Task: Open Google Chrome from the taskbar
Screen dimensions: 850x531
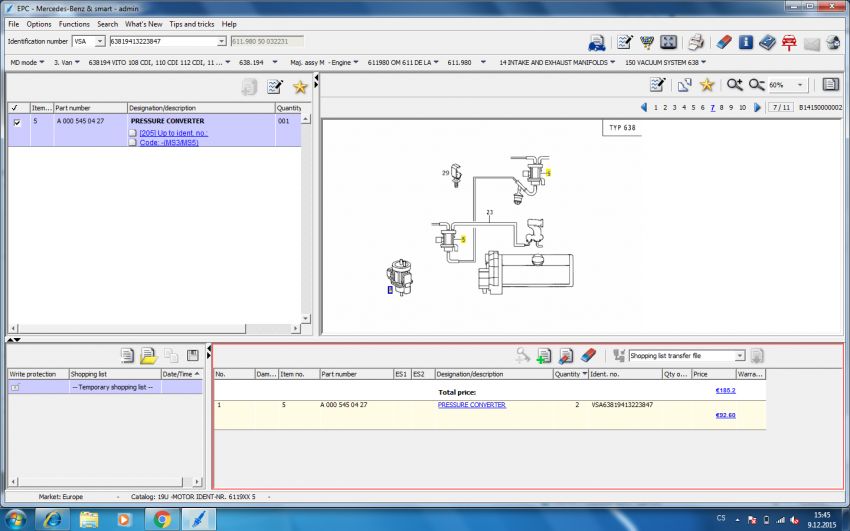Action: (x=161, y=520)
